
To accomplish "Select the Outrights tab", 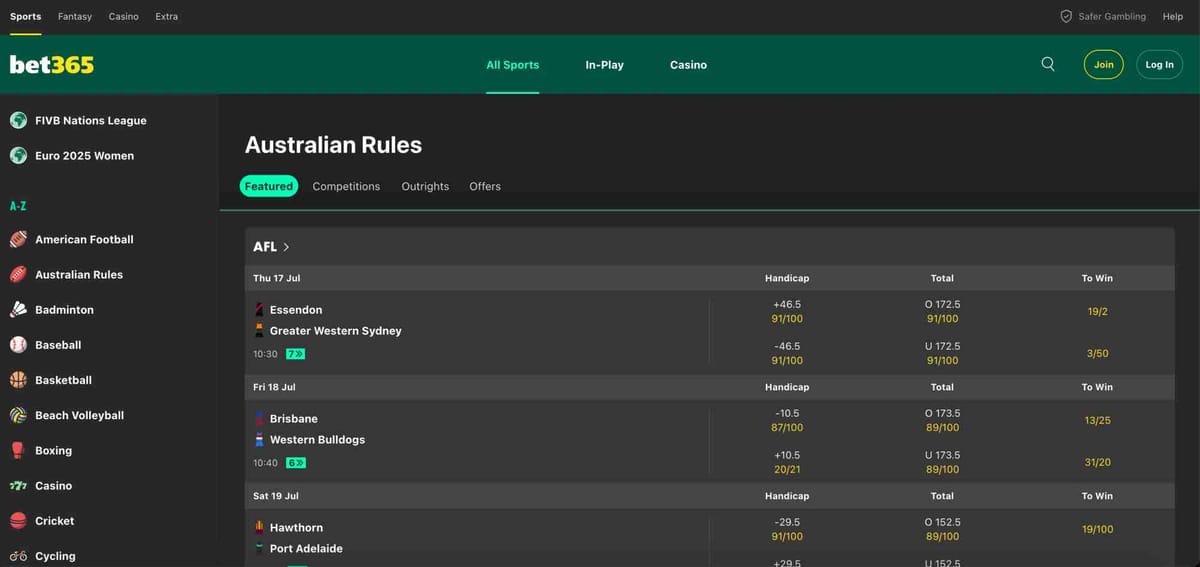I will [425, 186].
